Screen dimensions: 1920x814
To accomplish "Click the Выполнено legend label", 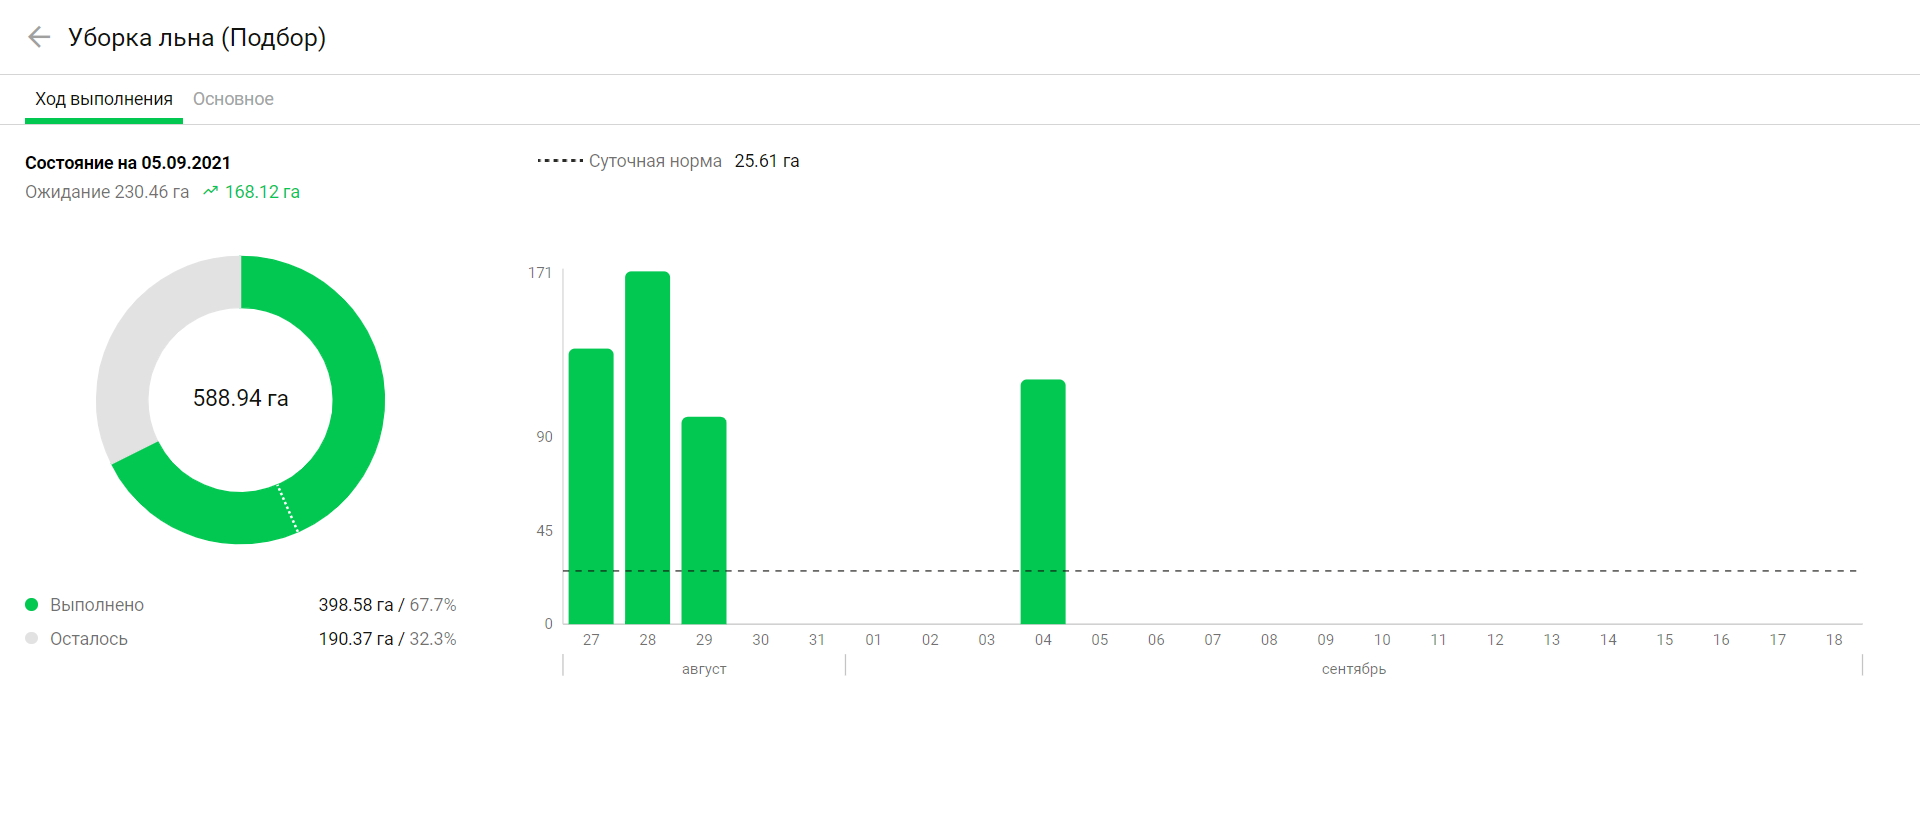I will (97, 605).
